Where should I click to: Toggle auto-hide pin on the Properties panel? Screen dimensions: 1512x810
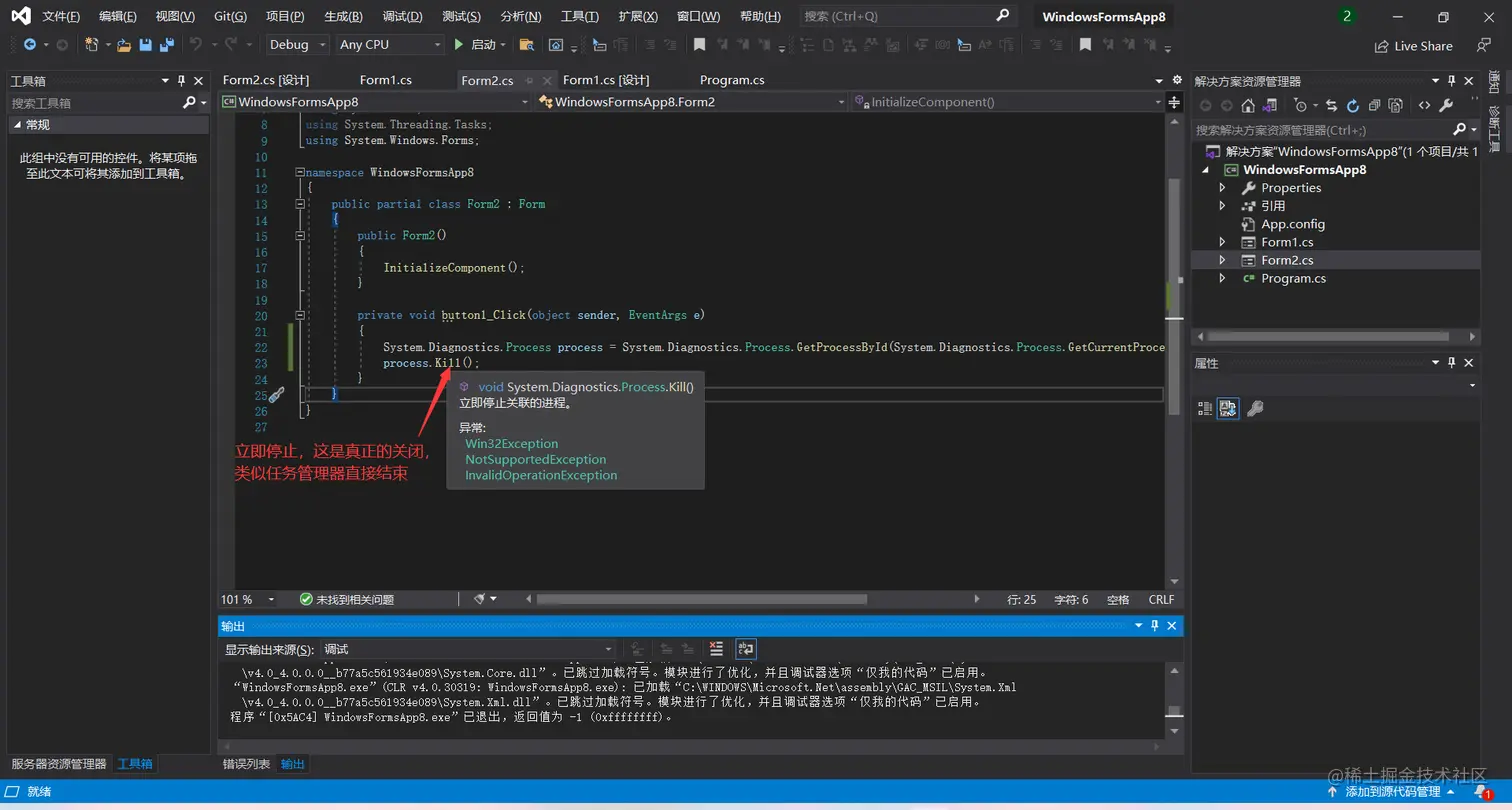pos(1453,363)
